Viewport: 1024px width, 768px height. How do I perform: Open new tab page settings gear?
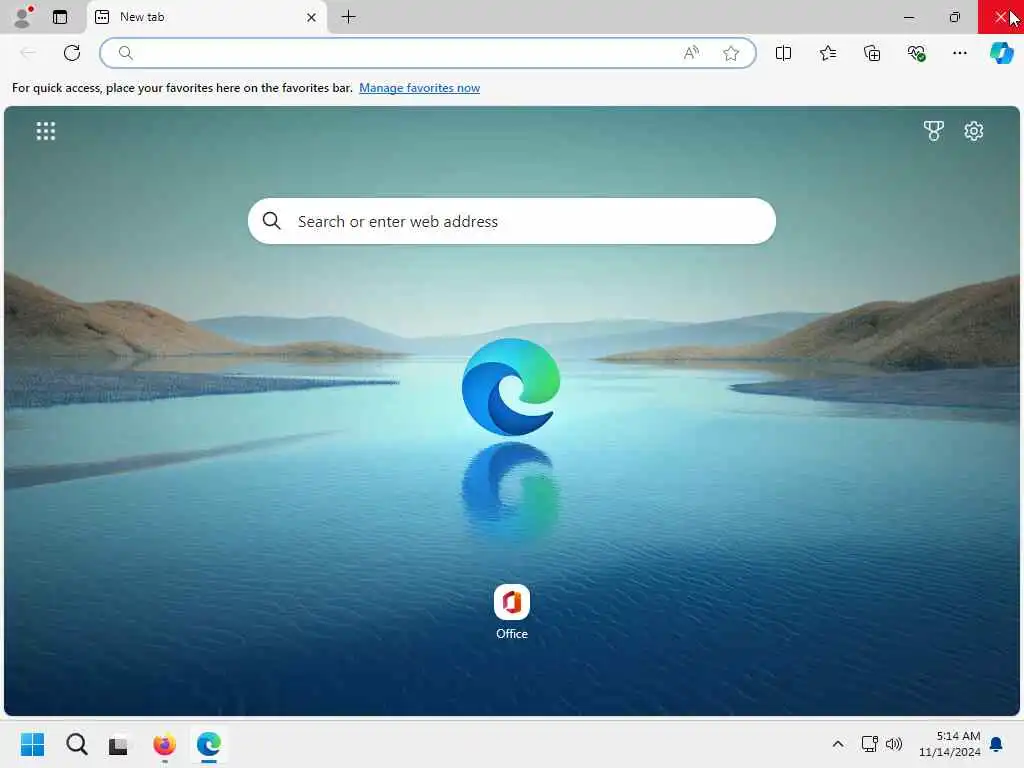click(973, 131)
